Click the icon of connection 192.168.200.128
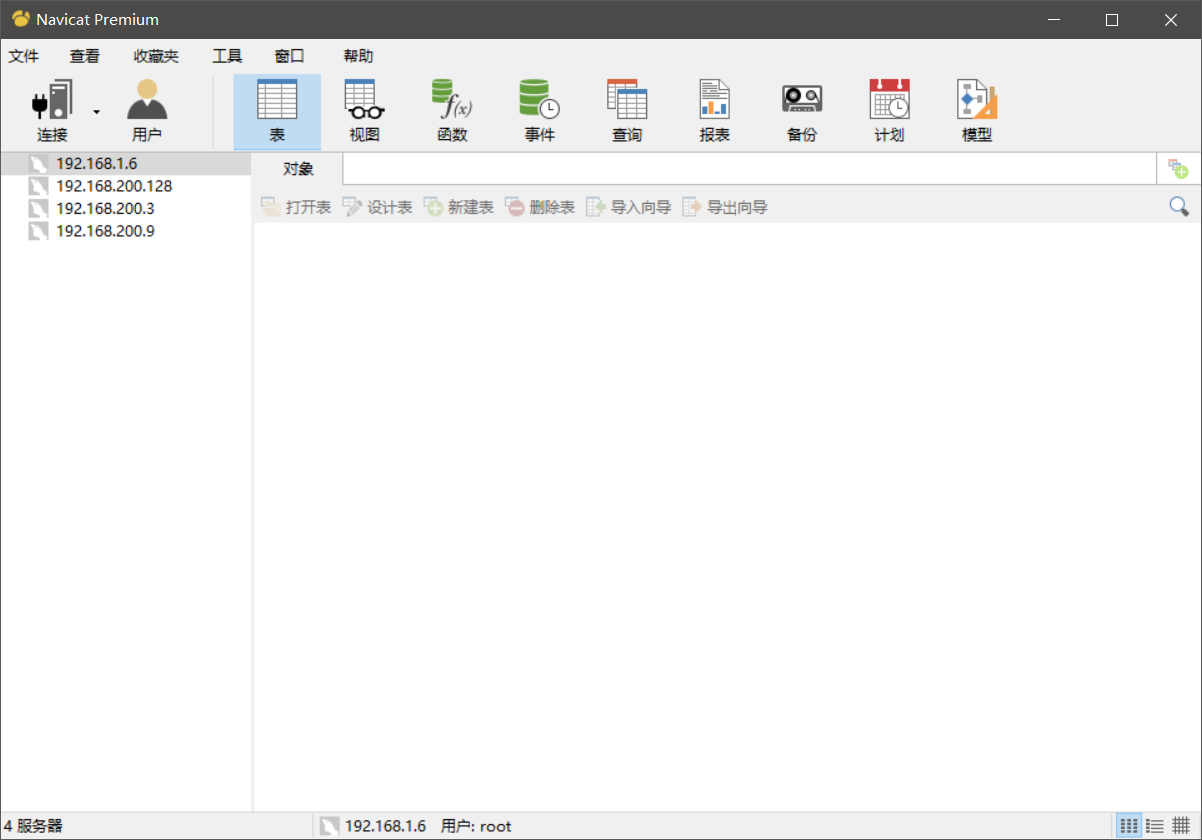Viewport: 1202px width, 840px height. [39, 186]
